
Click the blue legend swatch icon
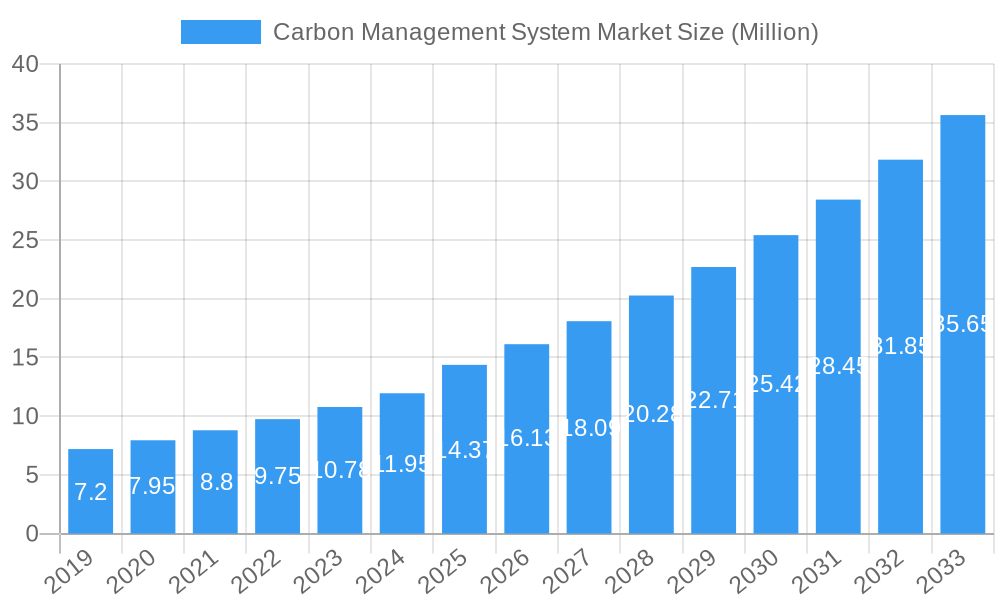point(222,31)
